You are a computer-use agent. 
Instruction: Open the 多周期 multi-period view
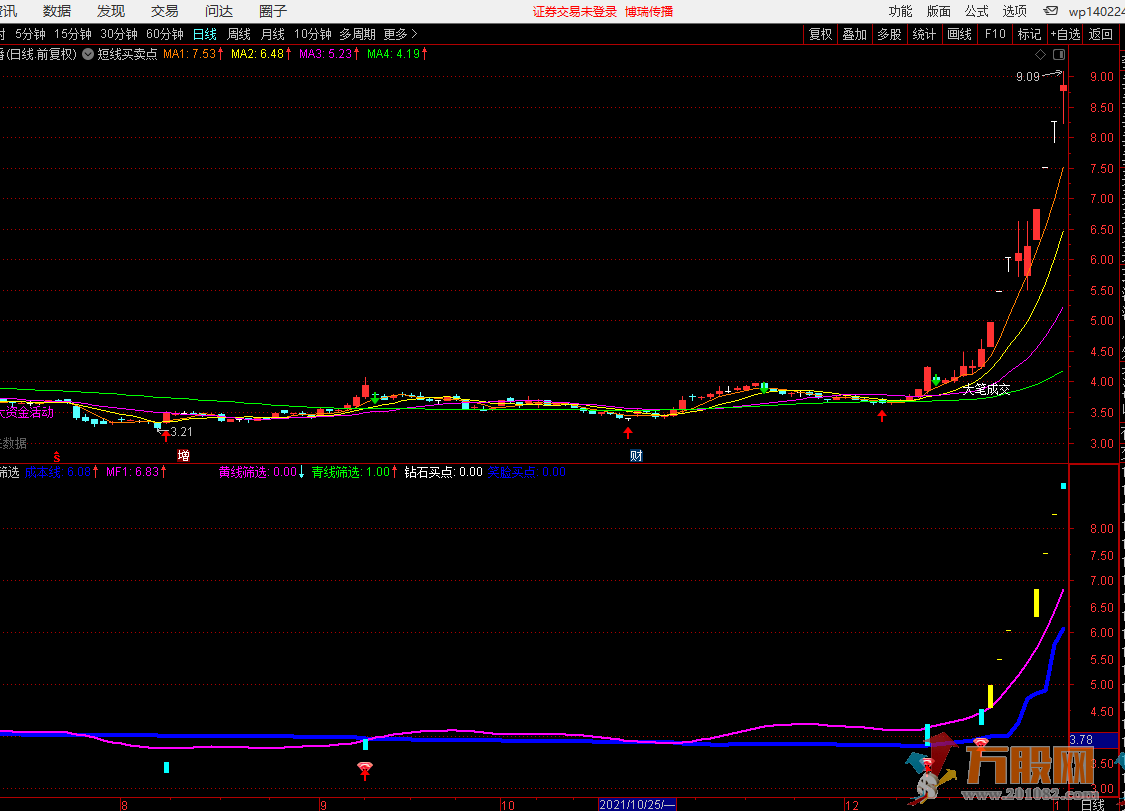(x=357, y=34)
